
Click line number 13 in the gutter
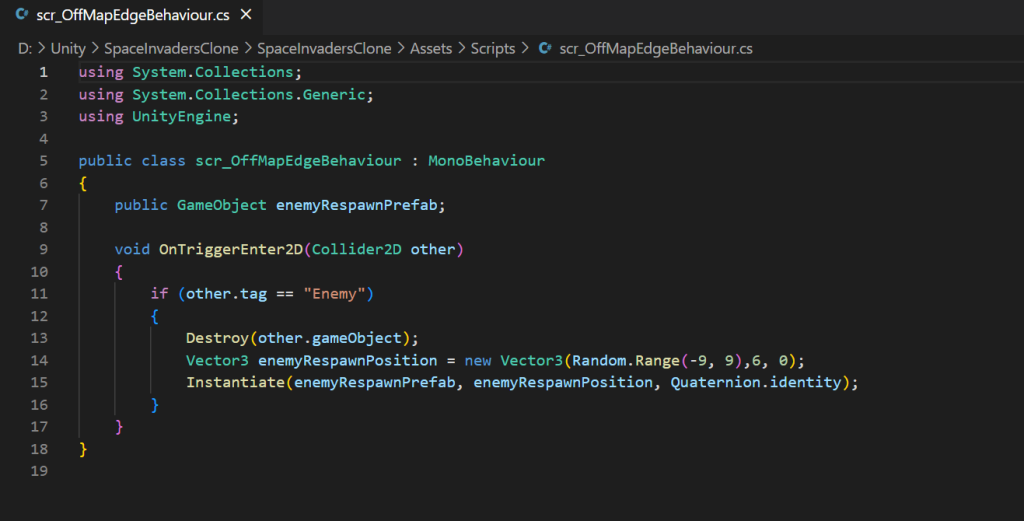pyautogui.click(x=40, y=337)
